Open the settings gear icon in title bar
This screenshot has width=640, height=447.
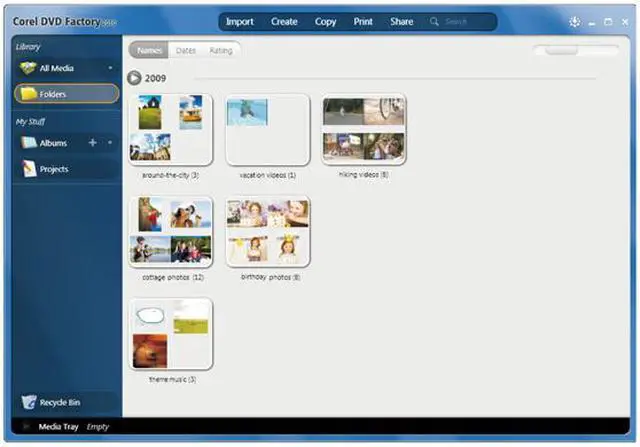575,22
